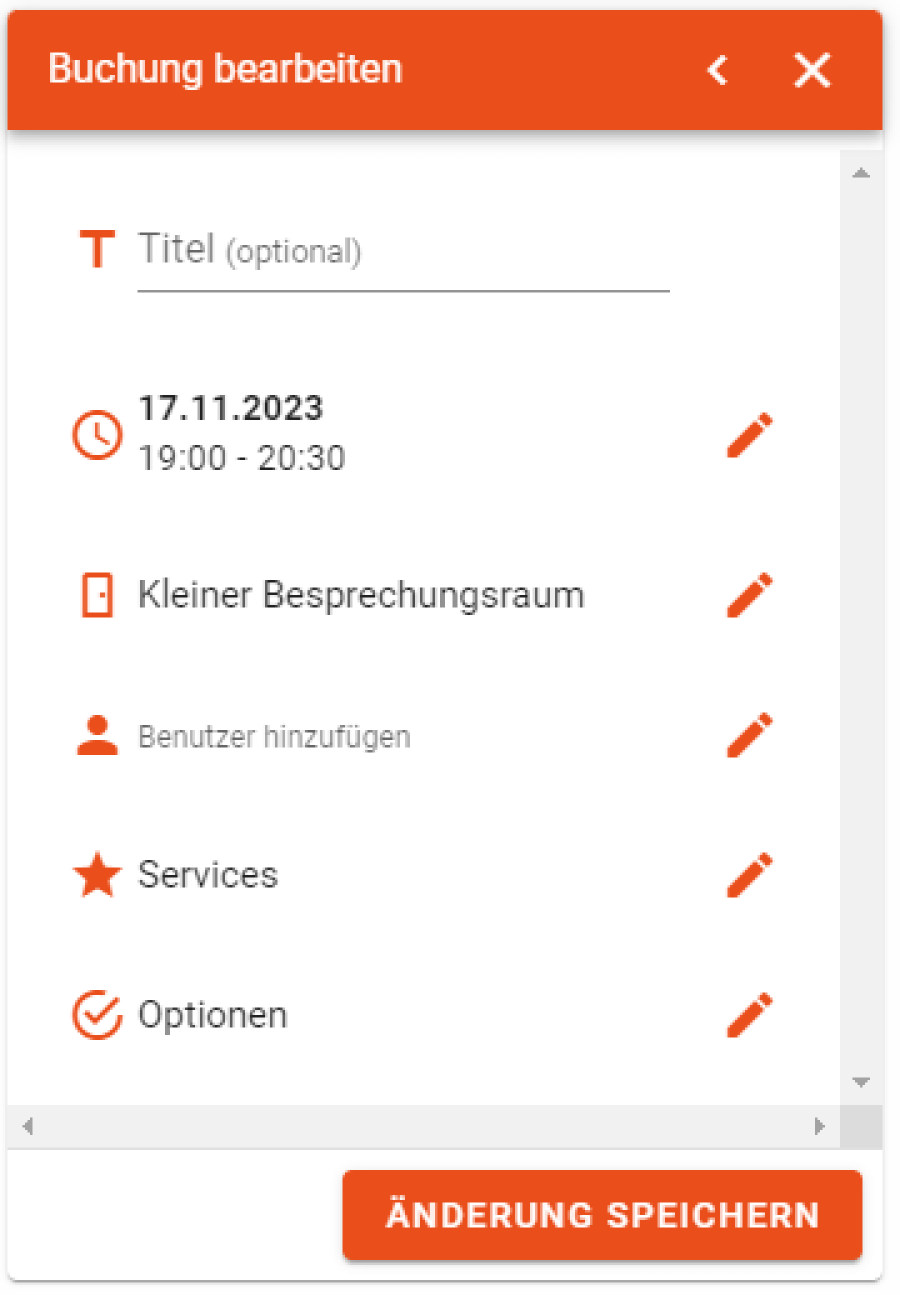
Task: Edit the Kleiner Besprechungsraum room selection
Action: [x=750, y=595]
